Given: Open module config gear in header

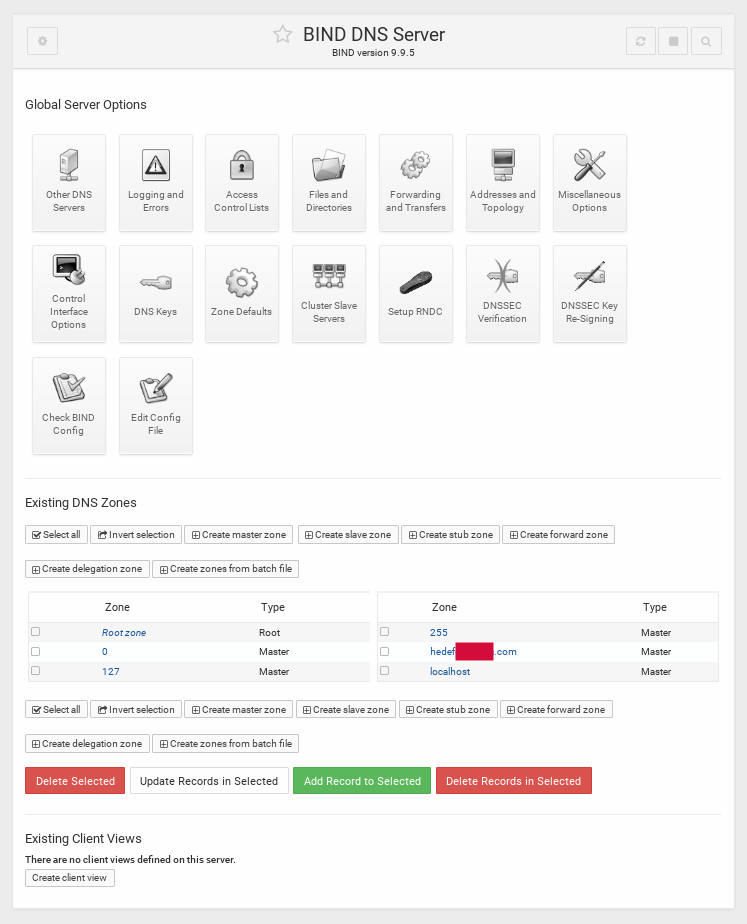Looking at the screenshot, I should click(42, 41).
